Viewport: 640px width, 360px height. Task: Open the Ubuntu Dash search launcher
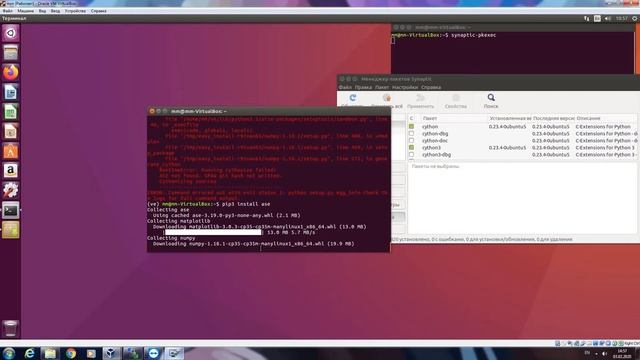[x=11, y=33]
